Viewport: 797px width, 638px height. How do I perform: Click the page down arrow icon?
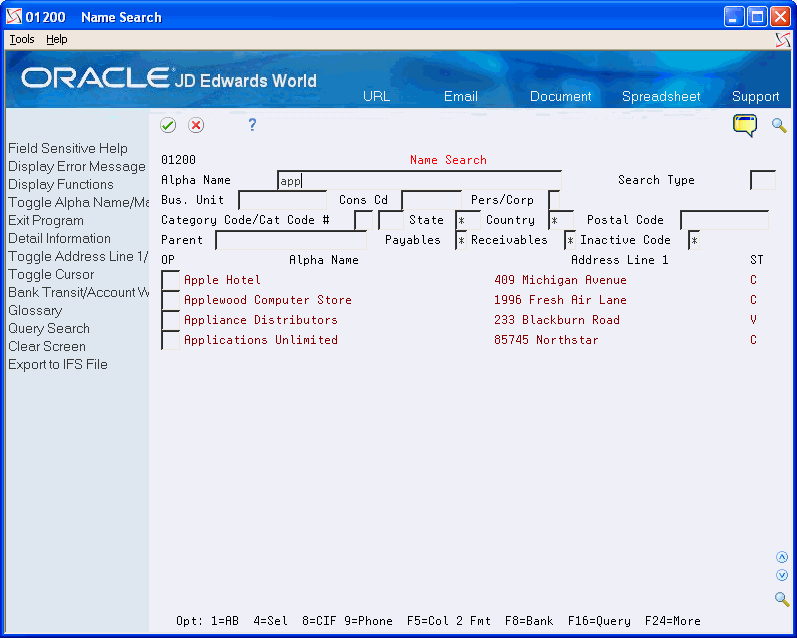pos(782,575)
